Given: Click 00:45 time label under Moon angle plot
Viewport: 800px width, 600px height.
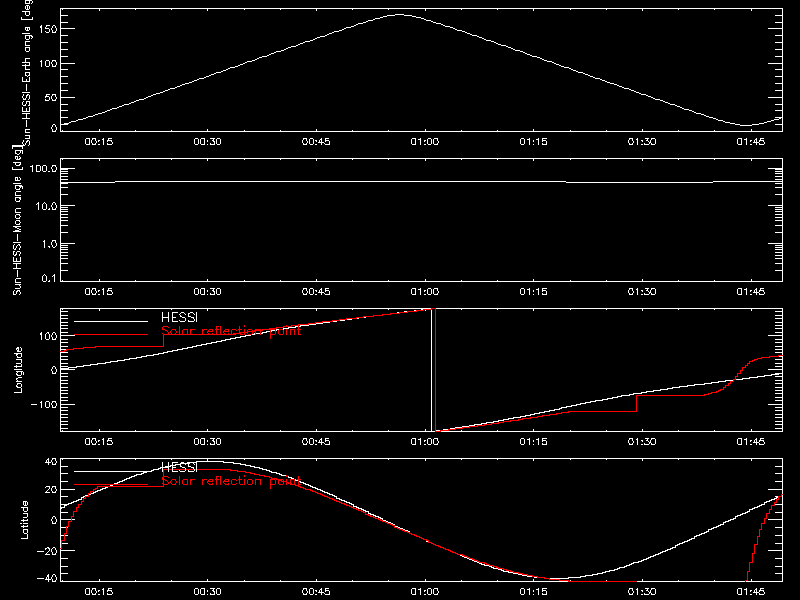Looking at the screenshot, I should coord(316,292).
